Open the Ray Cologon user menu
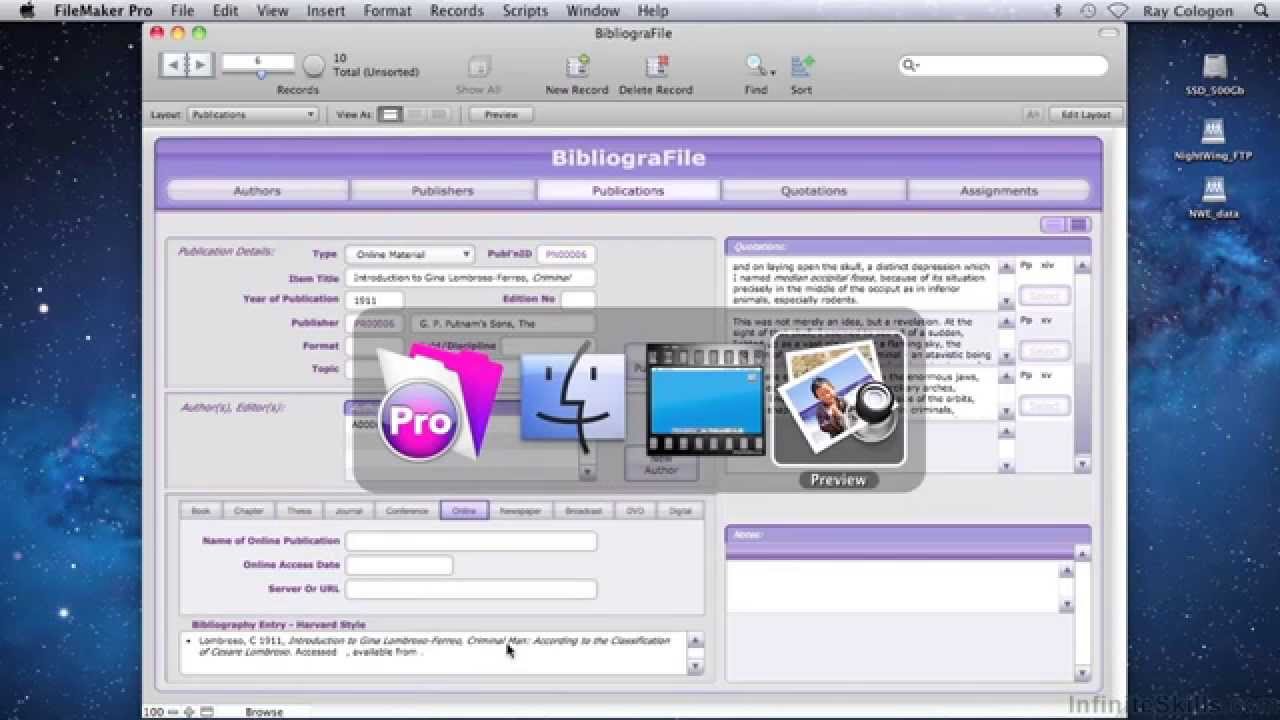This screenshot has width=1280, height=720. [x=1188, y=11]
